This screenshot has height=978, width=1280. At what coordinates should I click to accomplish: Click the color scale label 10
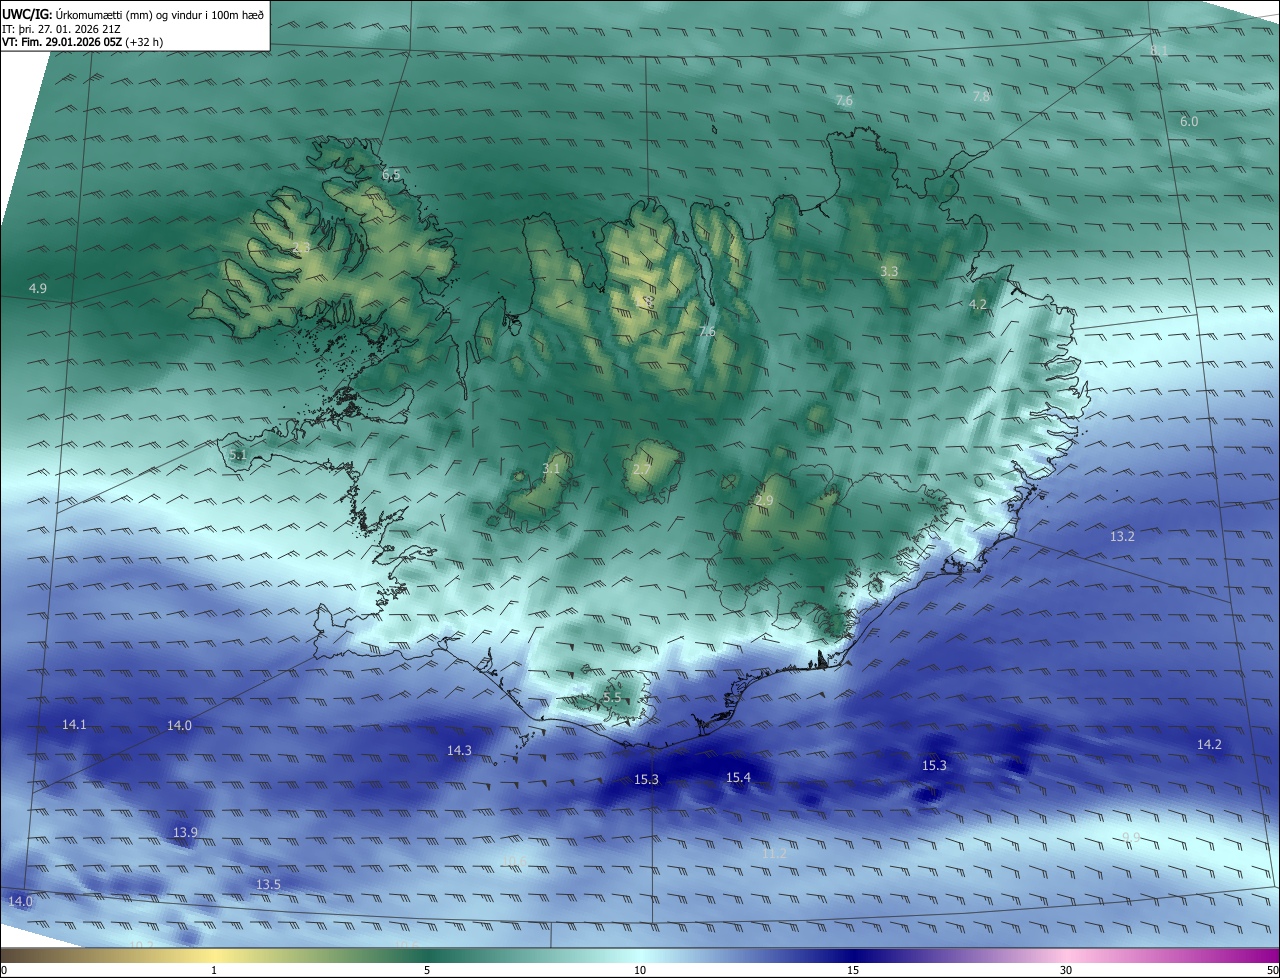tap(640, 970)
